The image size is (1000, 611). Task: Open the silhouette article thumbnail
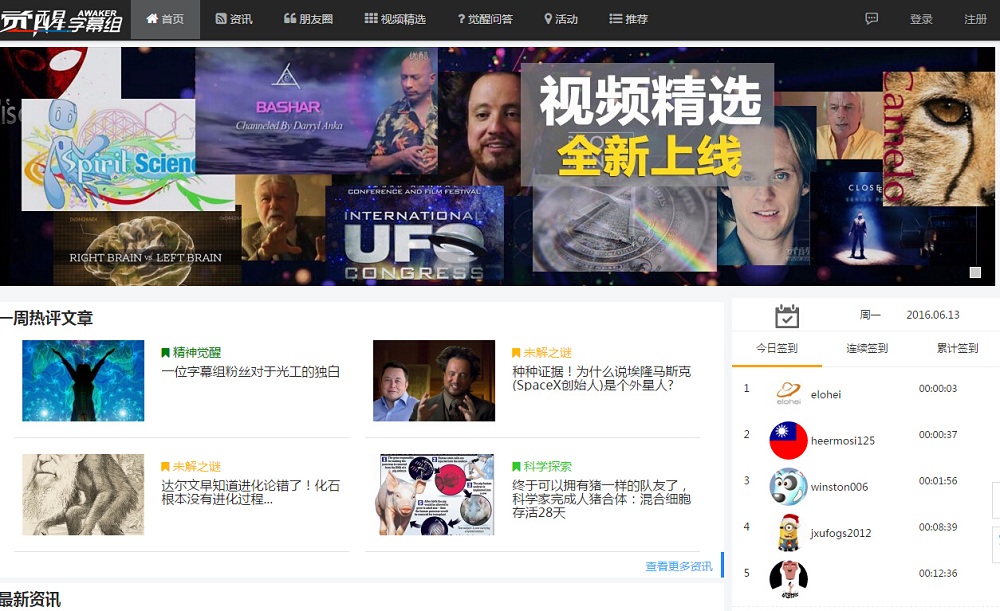tap(83, 380)
